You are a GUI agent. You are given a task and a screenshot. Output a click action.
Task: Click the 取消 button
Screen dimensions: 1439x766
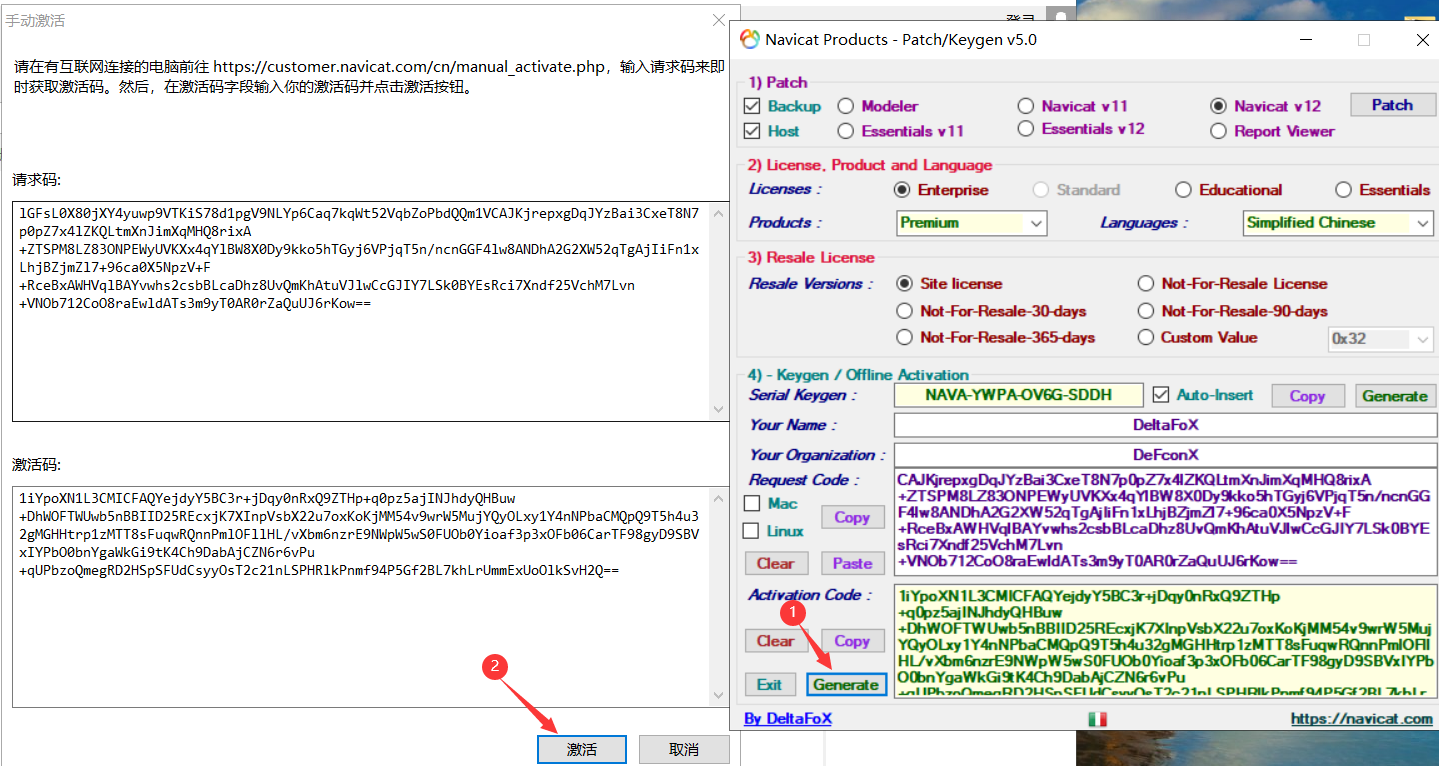tap(684, 749)
